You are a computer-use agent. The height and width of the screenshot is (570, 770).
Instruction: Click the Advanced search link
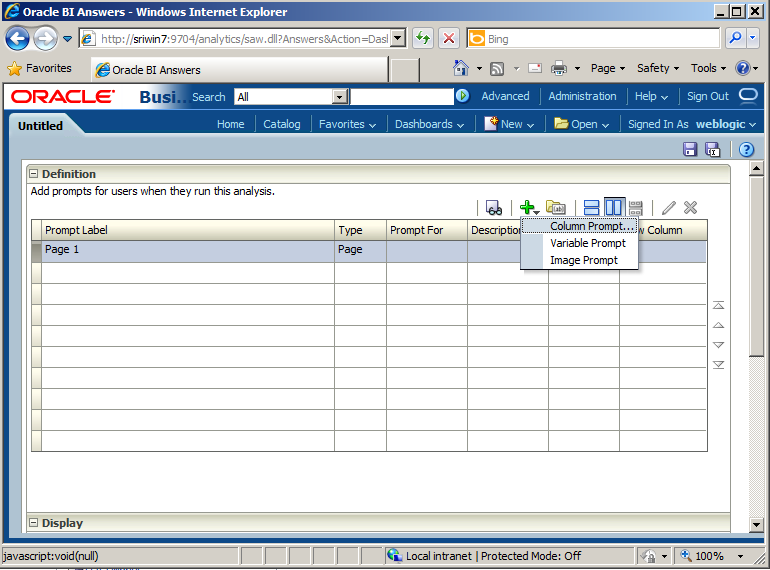coord(505,96)
